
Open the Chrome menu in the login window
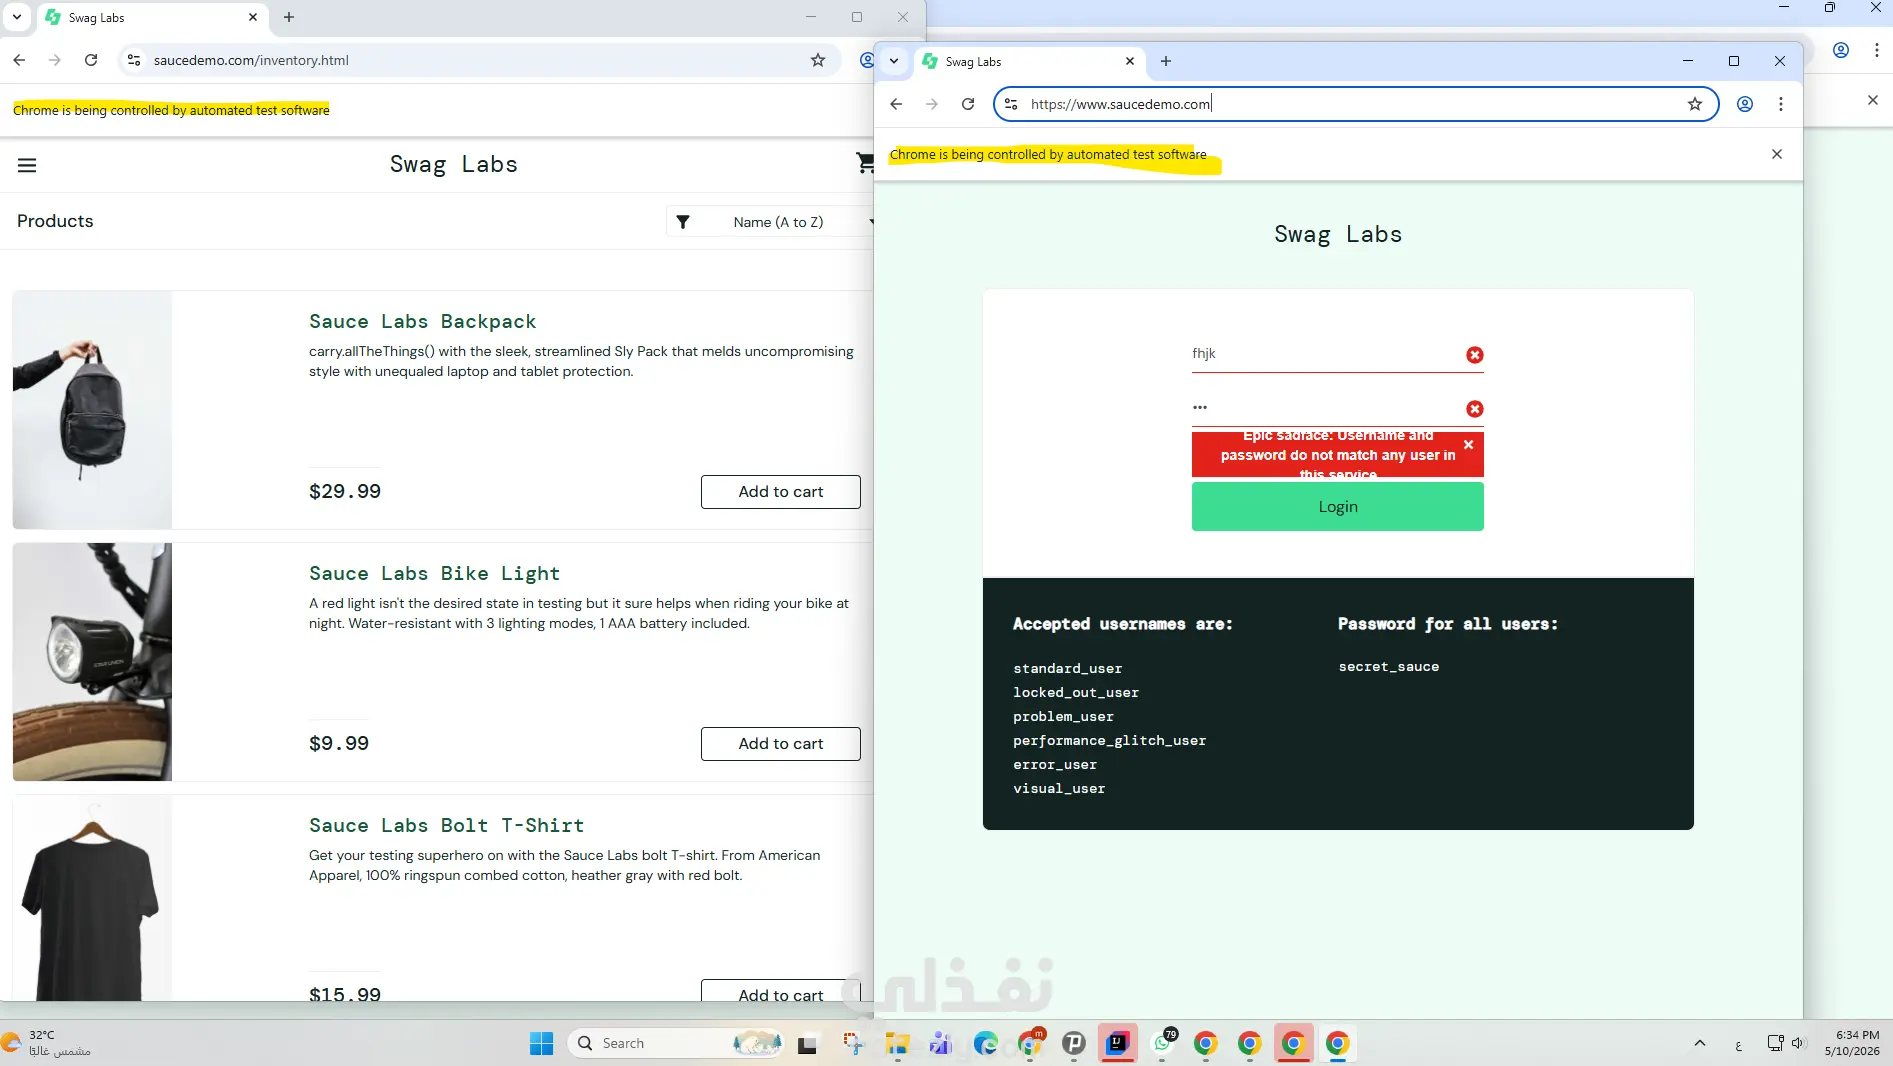pos(1781,104)
